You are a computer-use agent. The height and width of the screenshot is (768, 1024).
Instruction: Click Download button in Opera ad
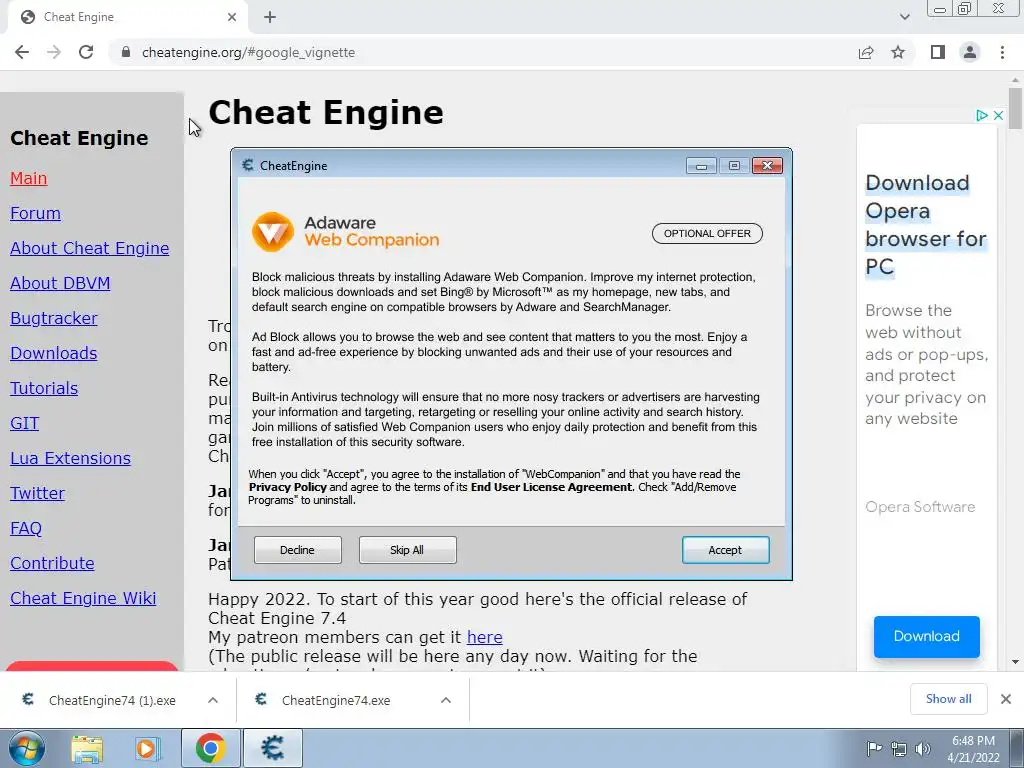coord(927,636)
